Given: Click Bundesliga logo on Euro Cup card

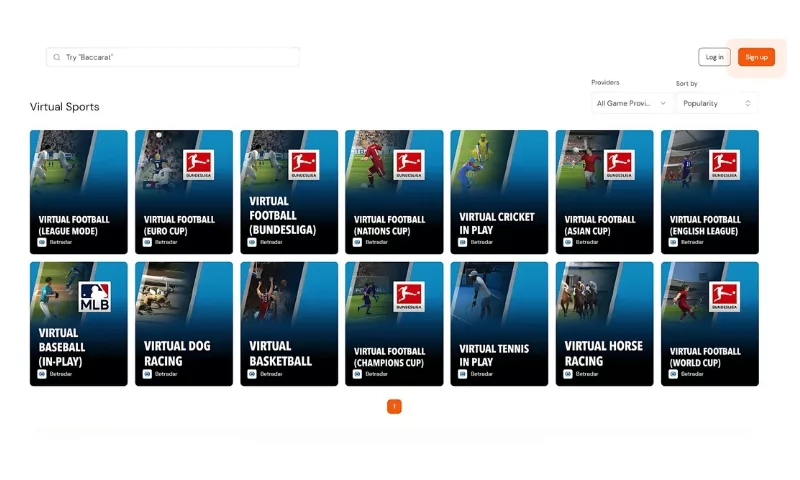Looking at the screenshot, I should click(x=198, y=164).
